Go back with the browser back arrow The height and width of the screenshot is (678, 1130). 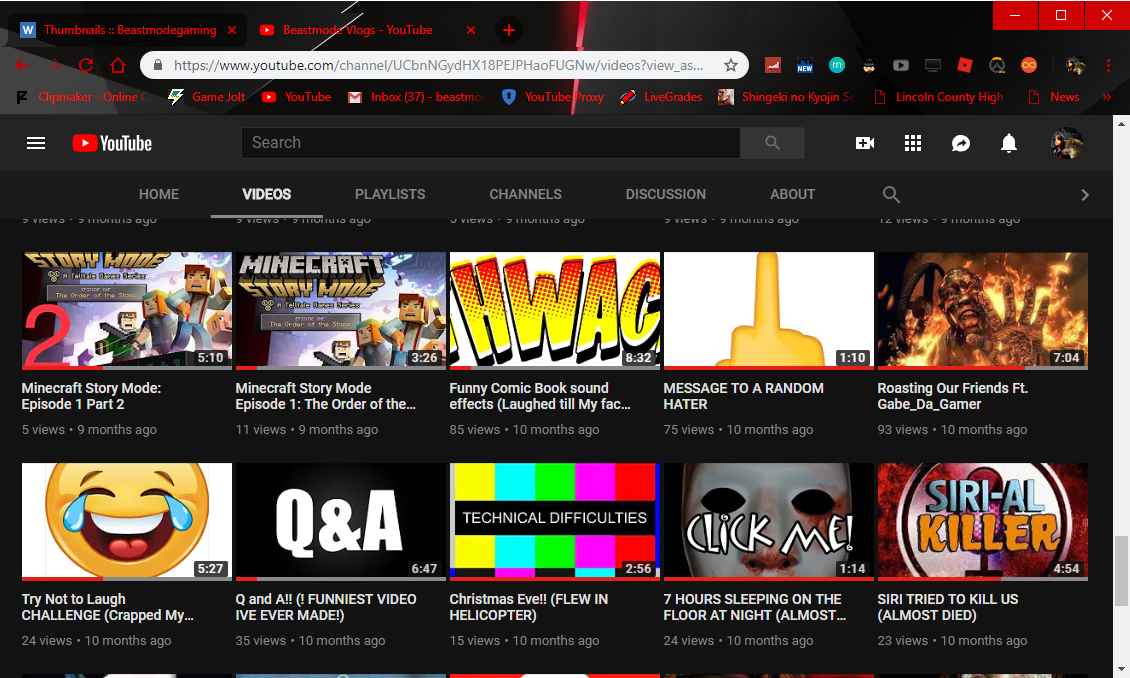[x=22, y=66]
